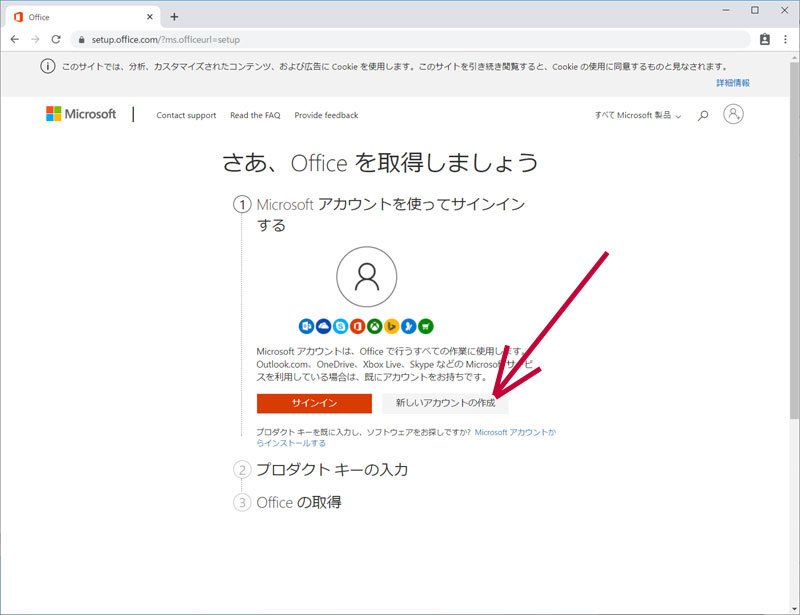Click the cookie notice info icon
Screen dimensions: 800x615
48,66
